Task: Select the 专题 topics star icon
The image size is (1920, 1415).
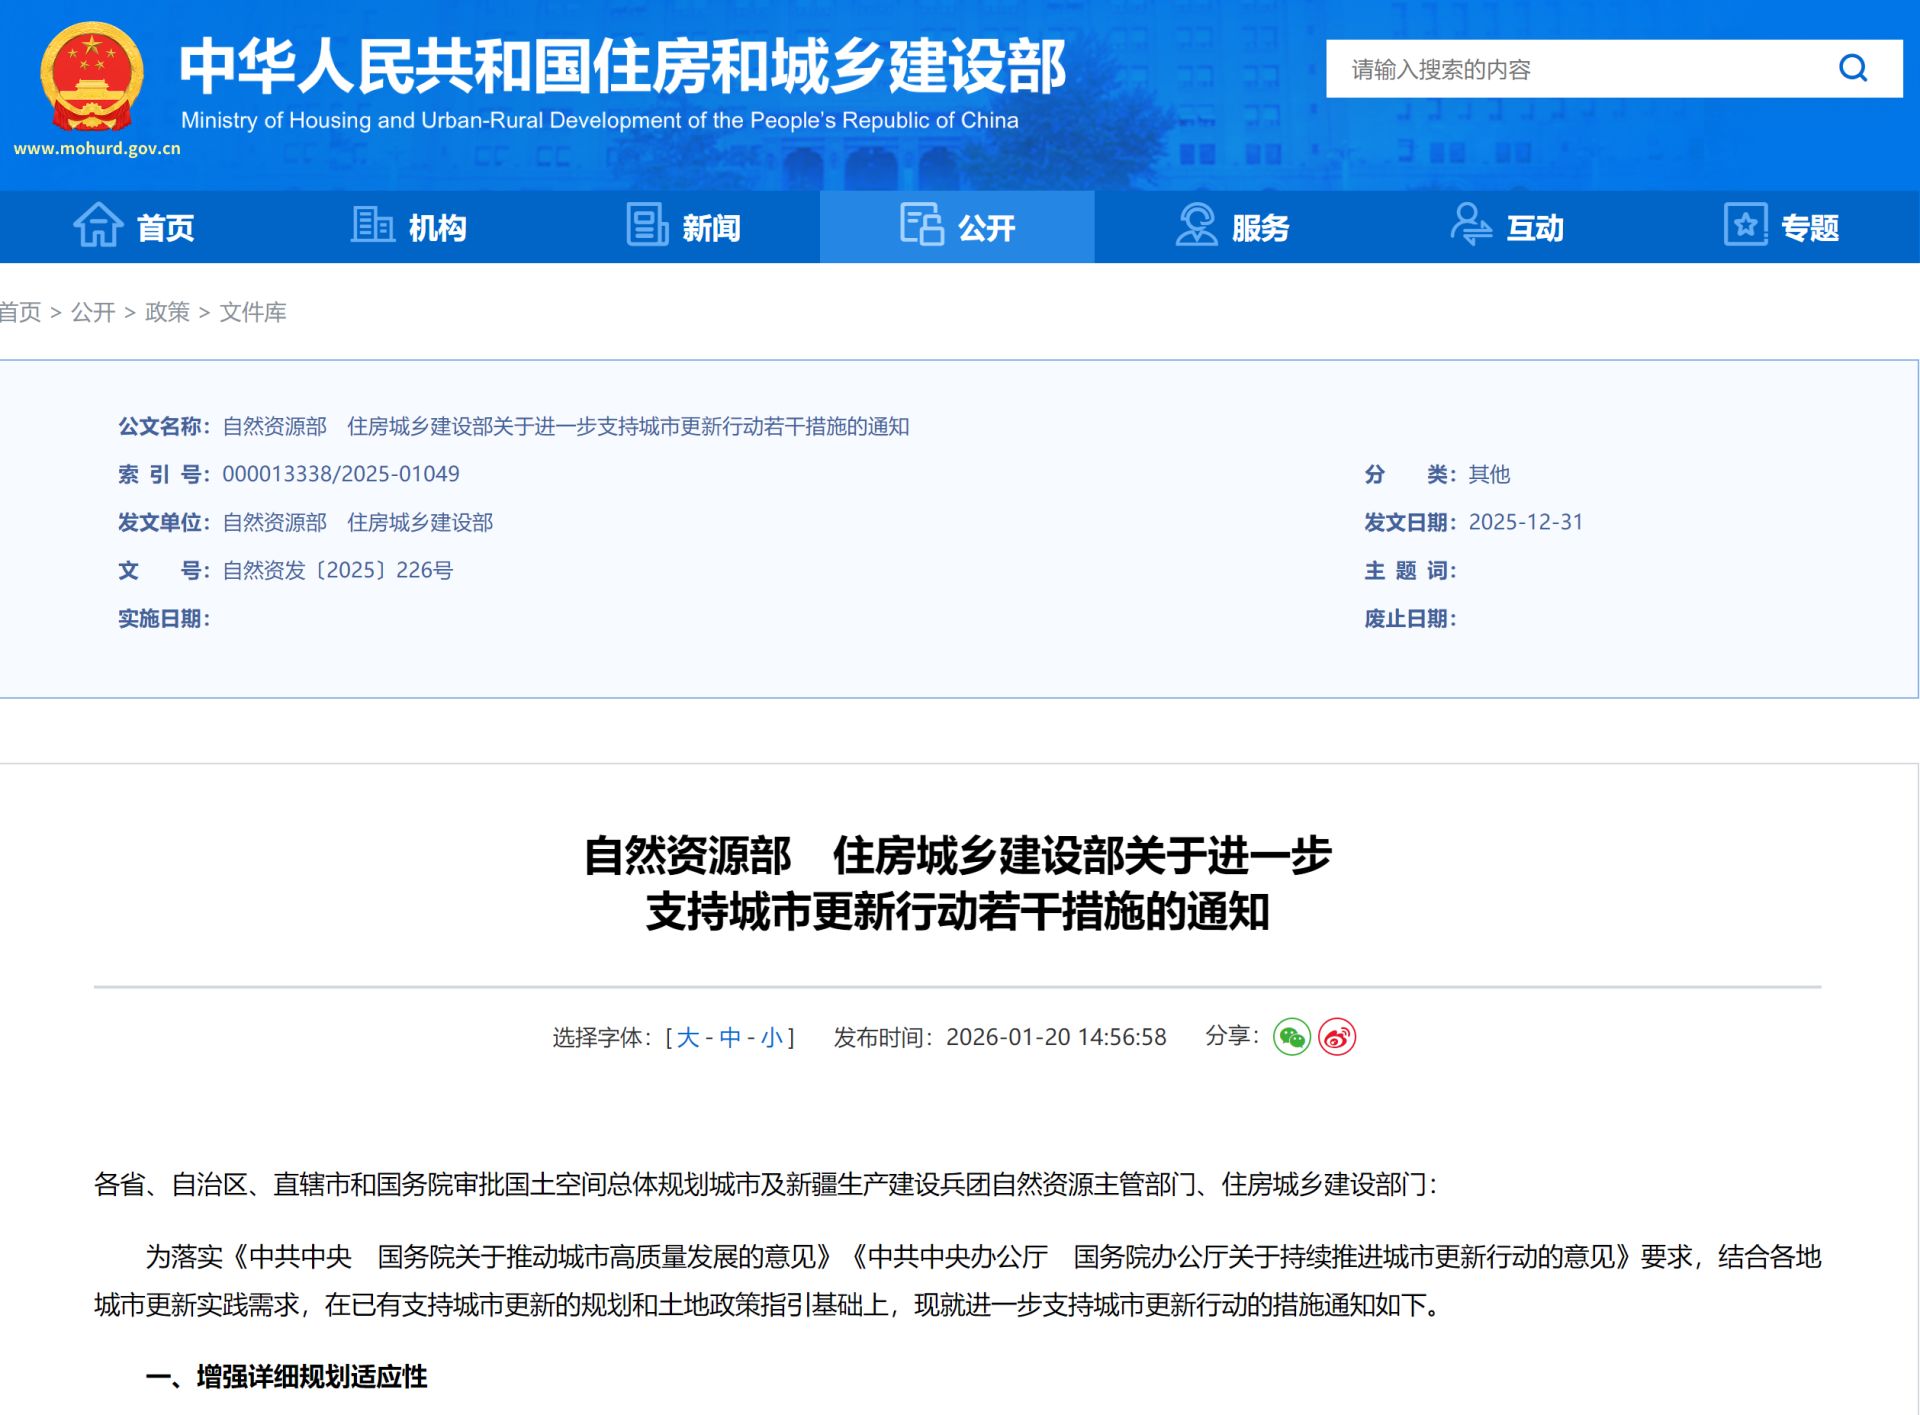Action: [1744, 227]
